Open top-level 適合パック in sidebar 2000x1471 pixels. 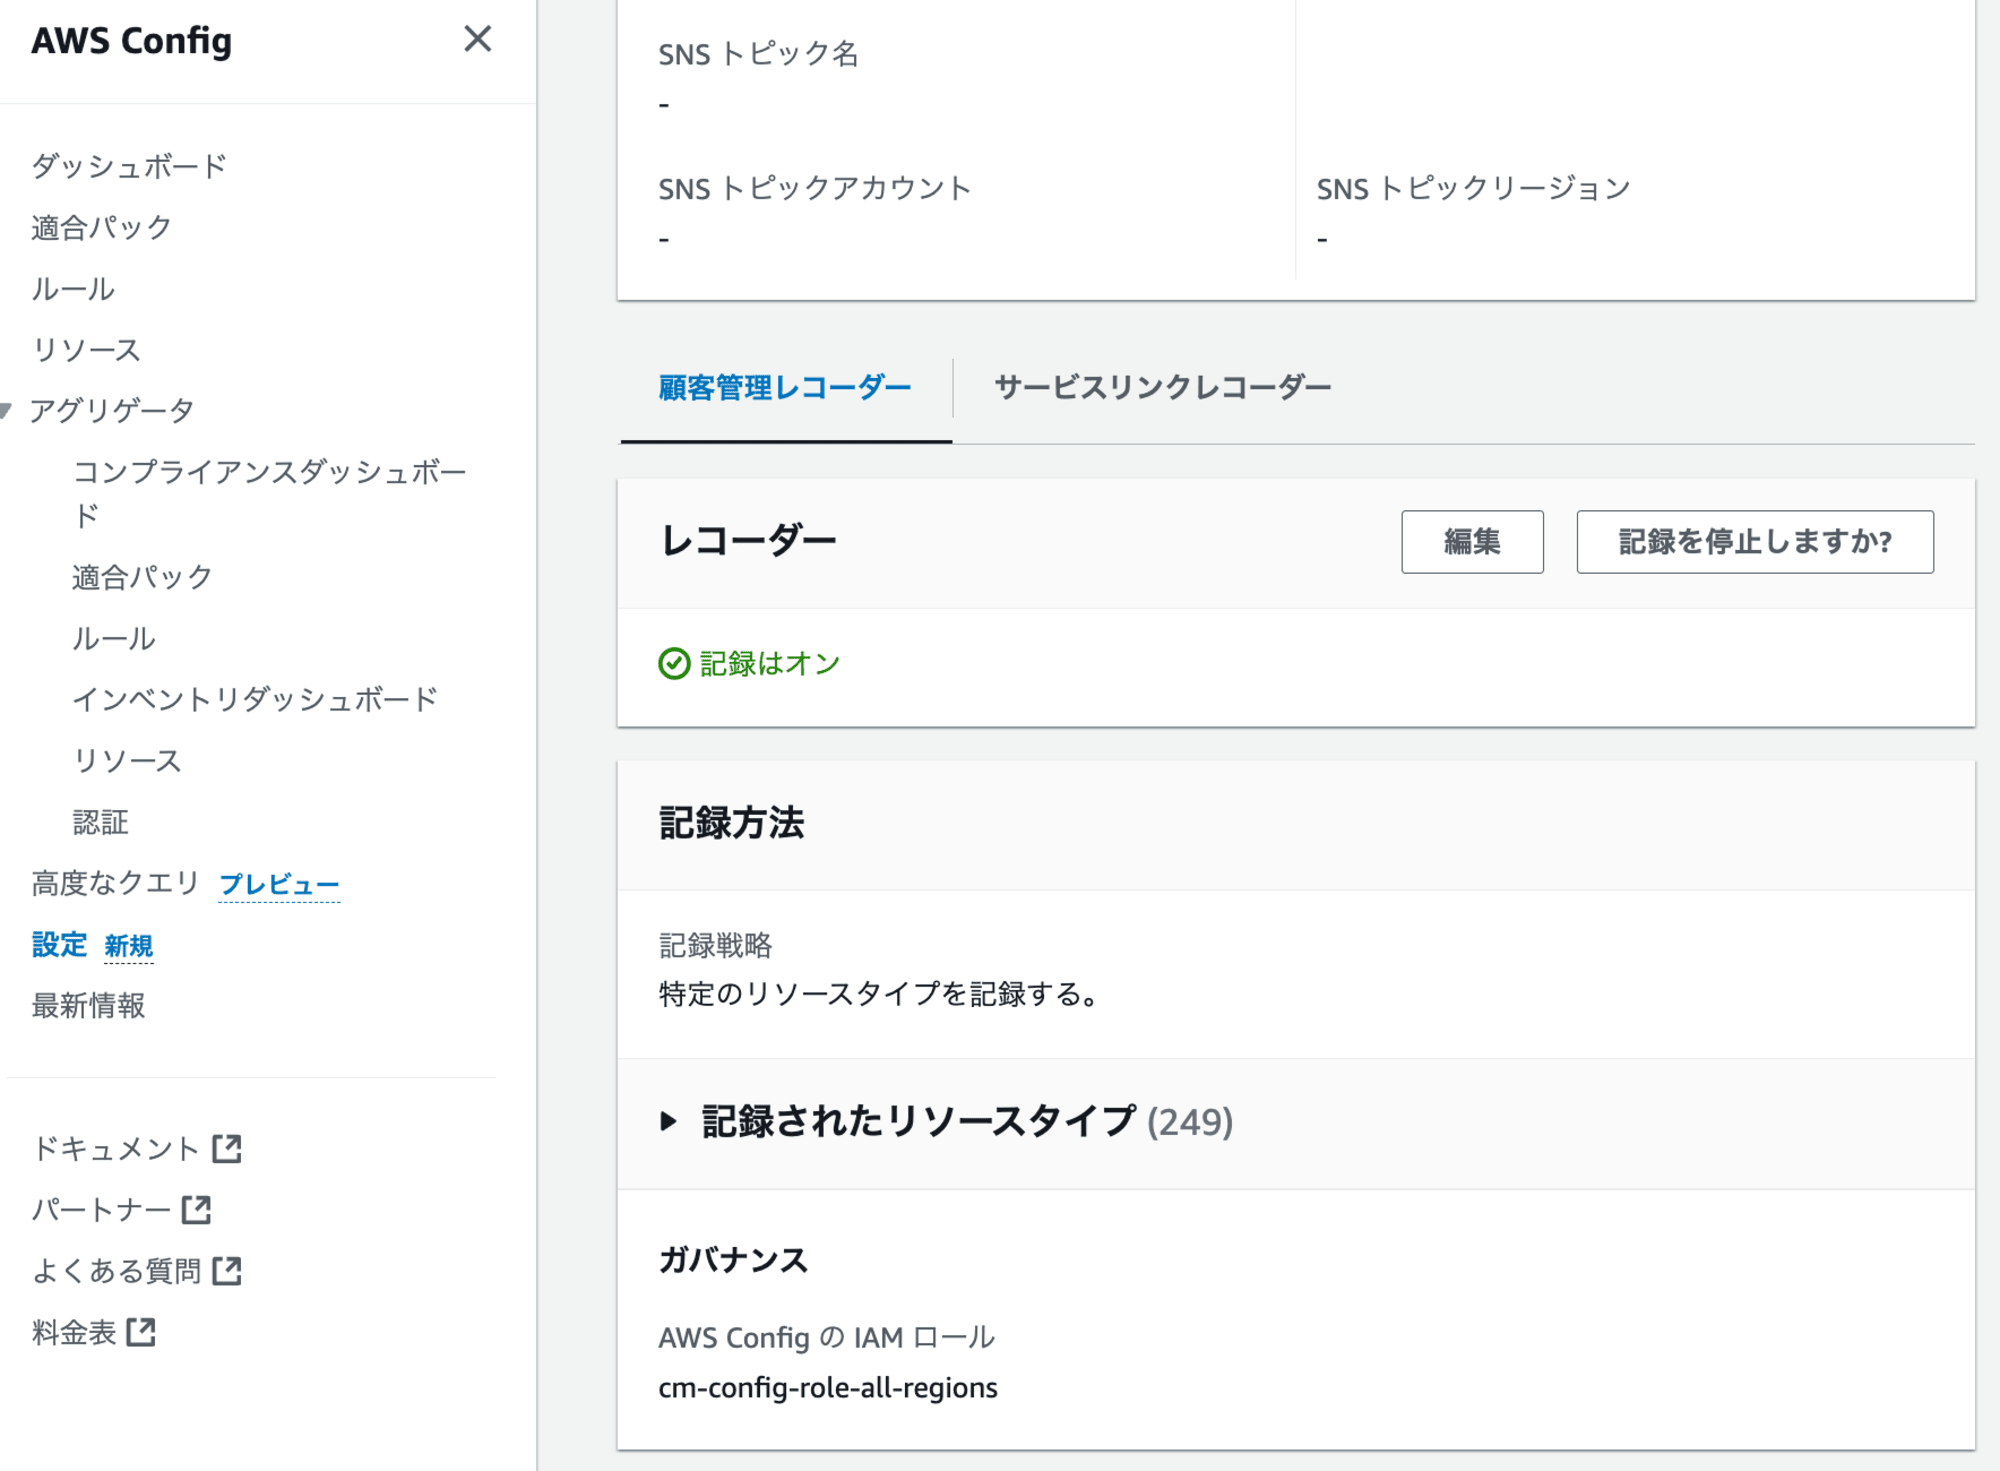click(x=101, y=228)
